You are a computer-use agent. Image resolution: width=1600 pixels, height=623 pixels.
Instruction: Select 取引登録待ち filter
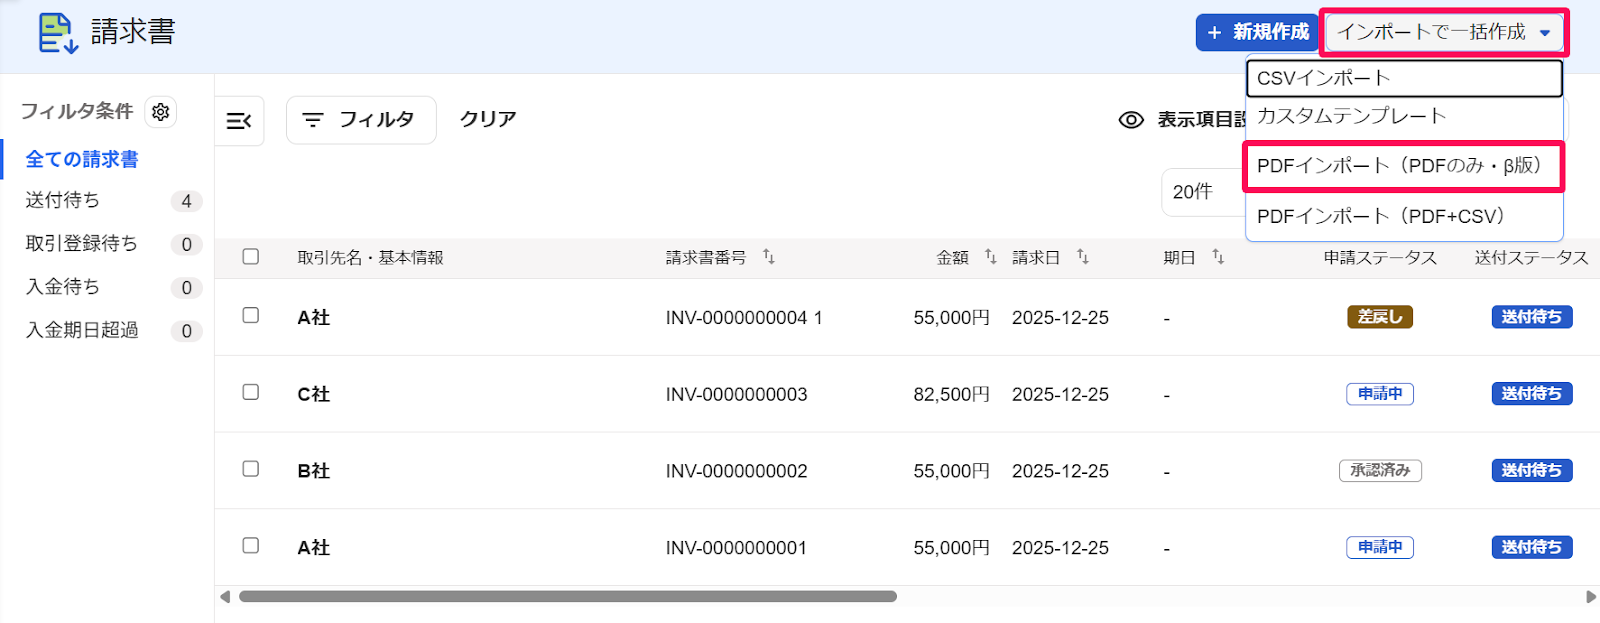point(82,243)
